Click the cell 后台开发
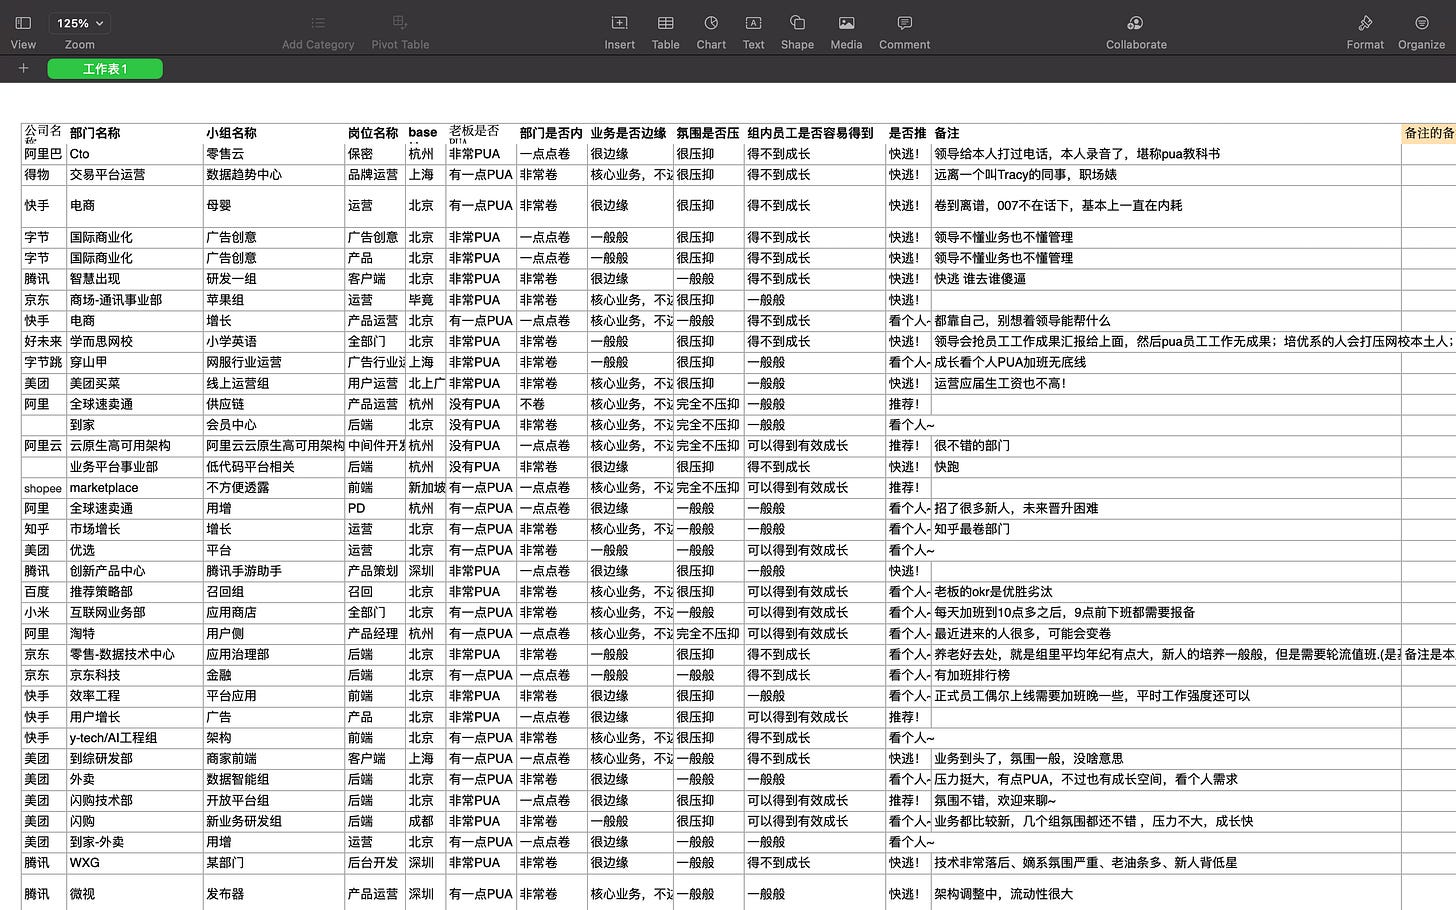The height and width of the screenshot is (910, 1456). tap(375, 863)
